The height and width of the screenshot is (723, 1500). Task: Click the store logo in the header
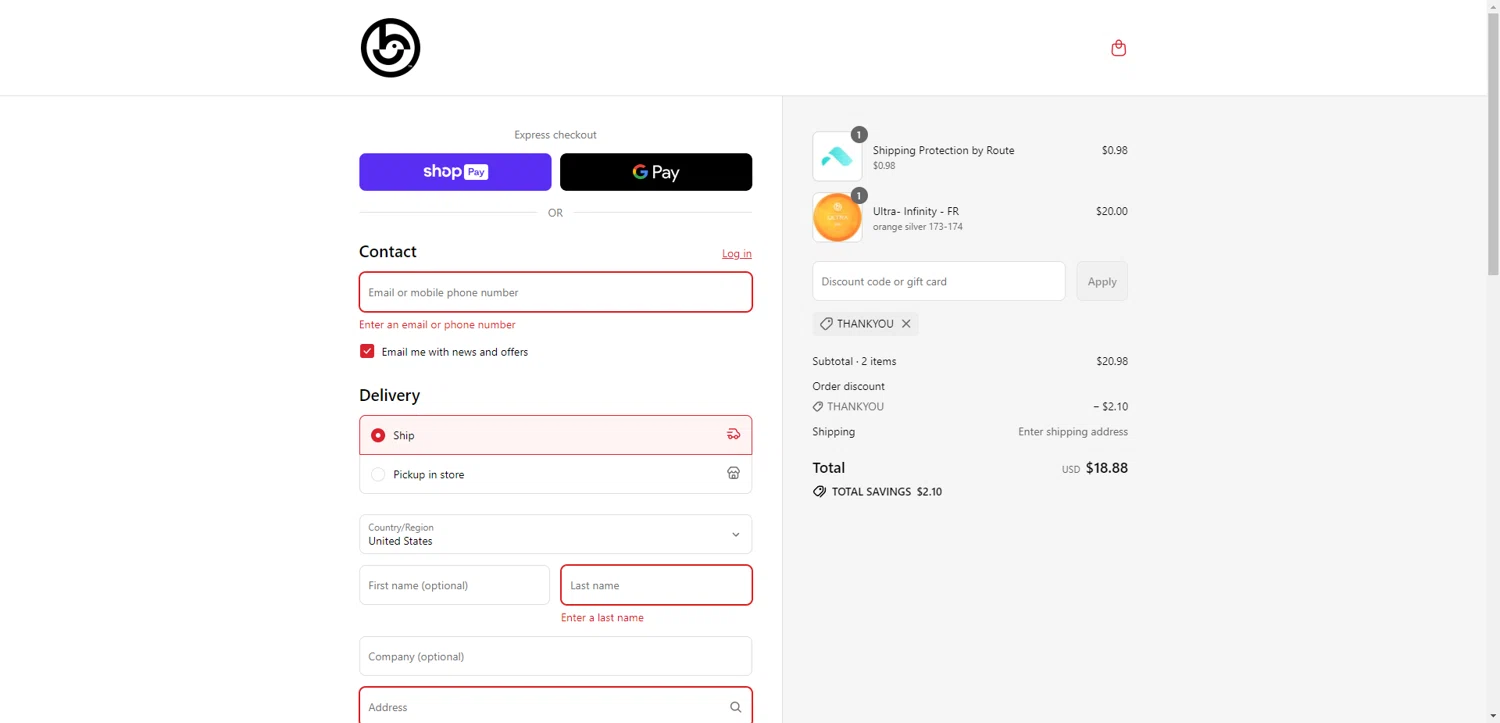click(390, 48)
